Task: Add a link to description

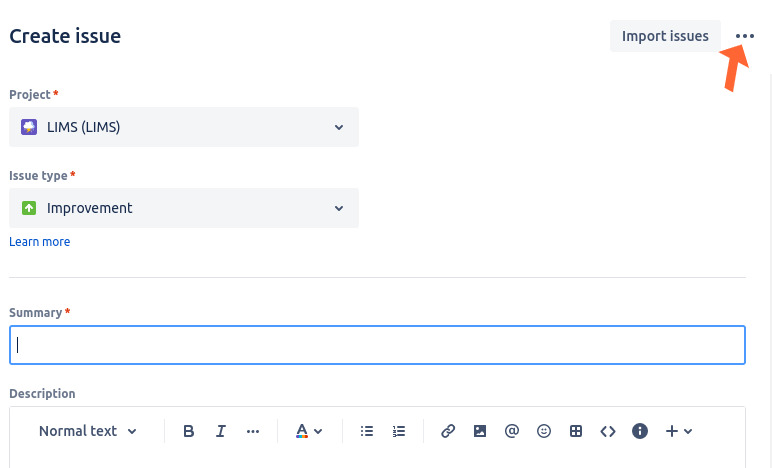Action: [448, 431]
